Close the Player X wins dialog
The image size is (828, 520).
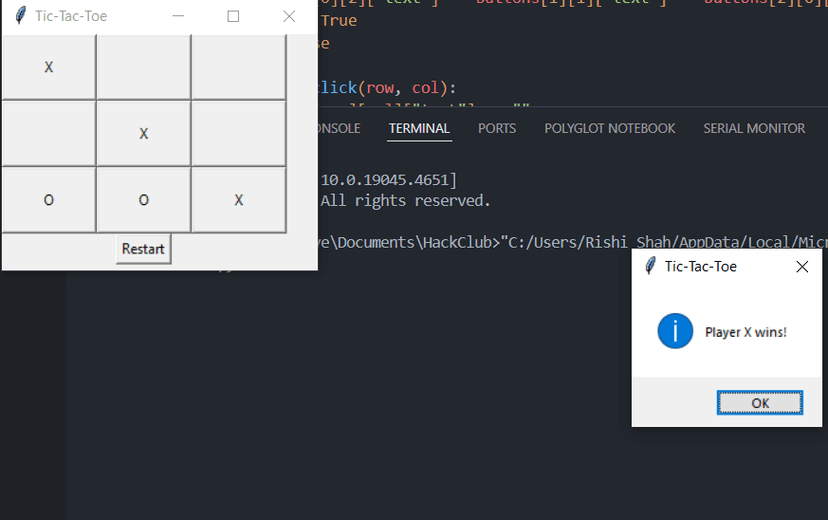(x=802, y=267)
